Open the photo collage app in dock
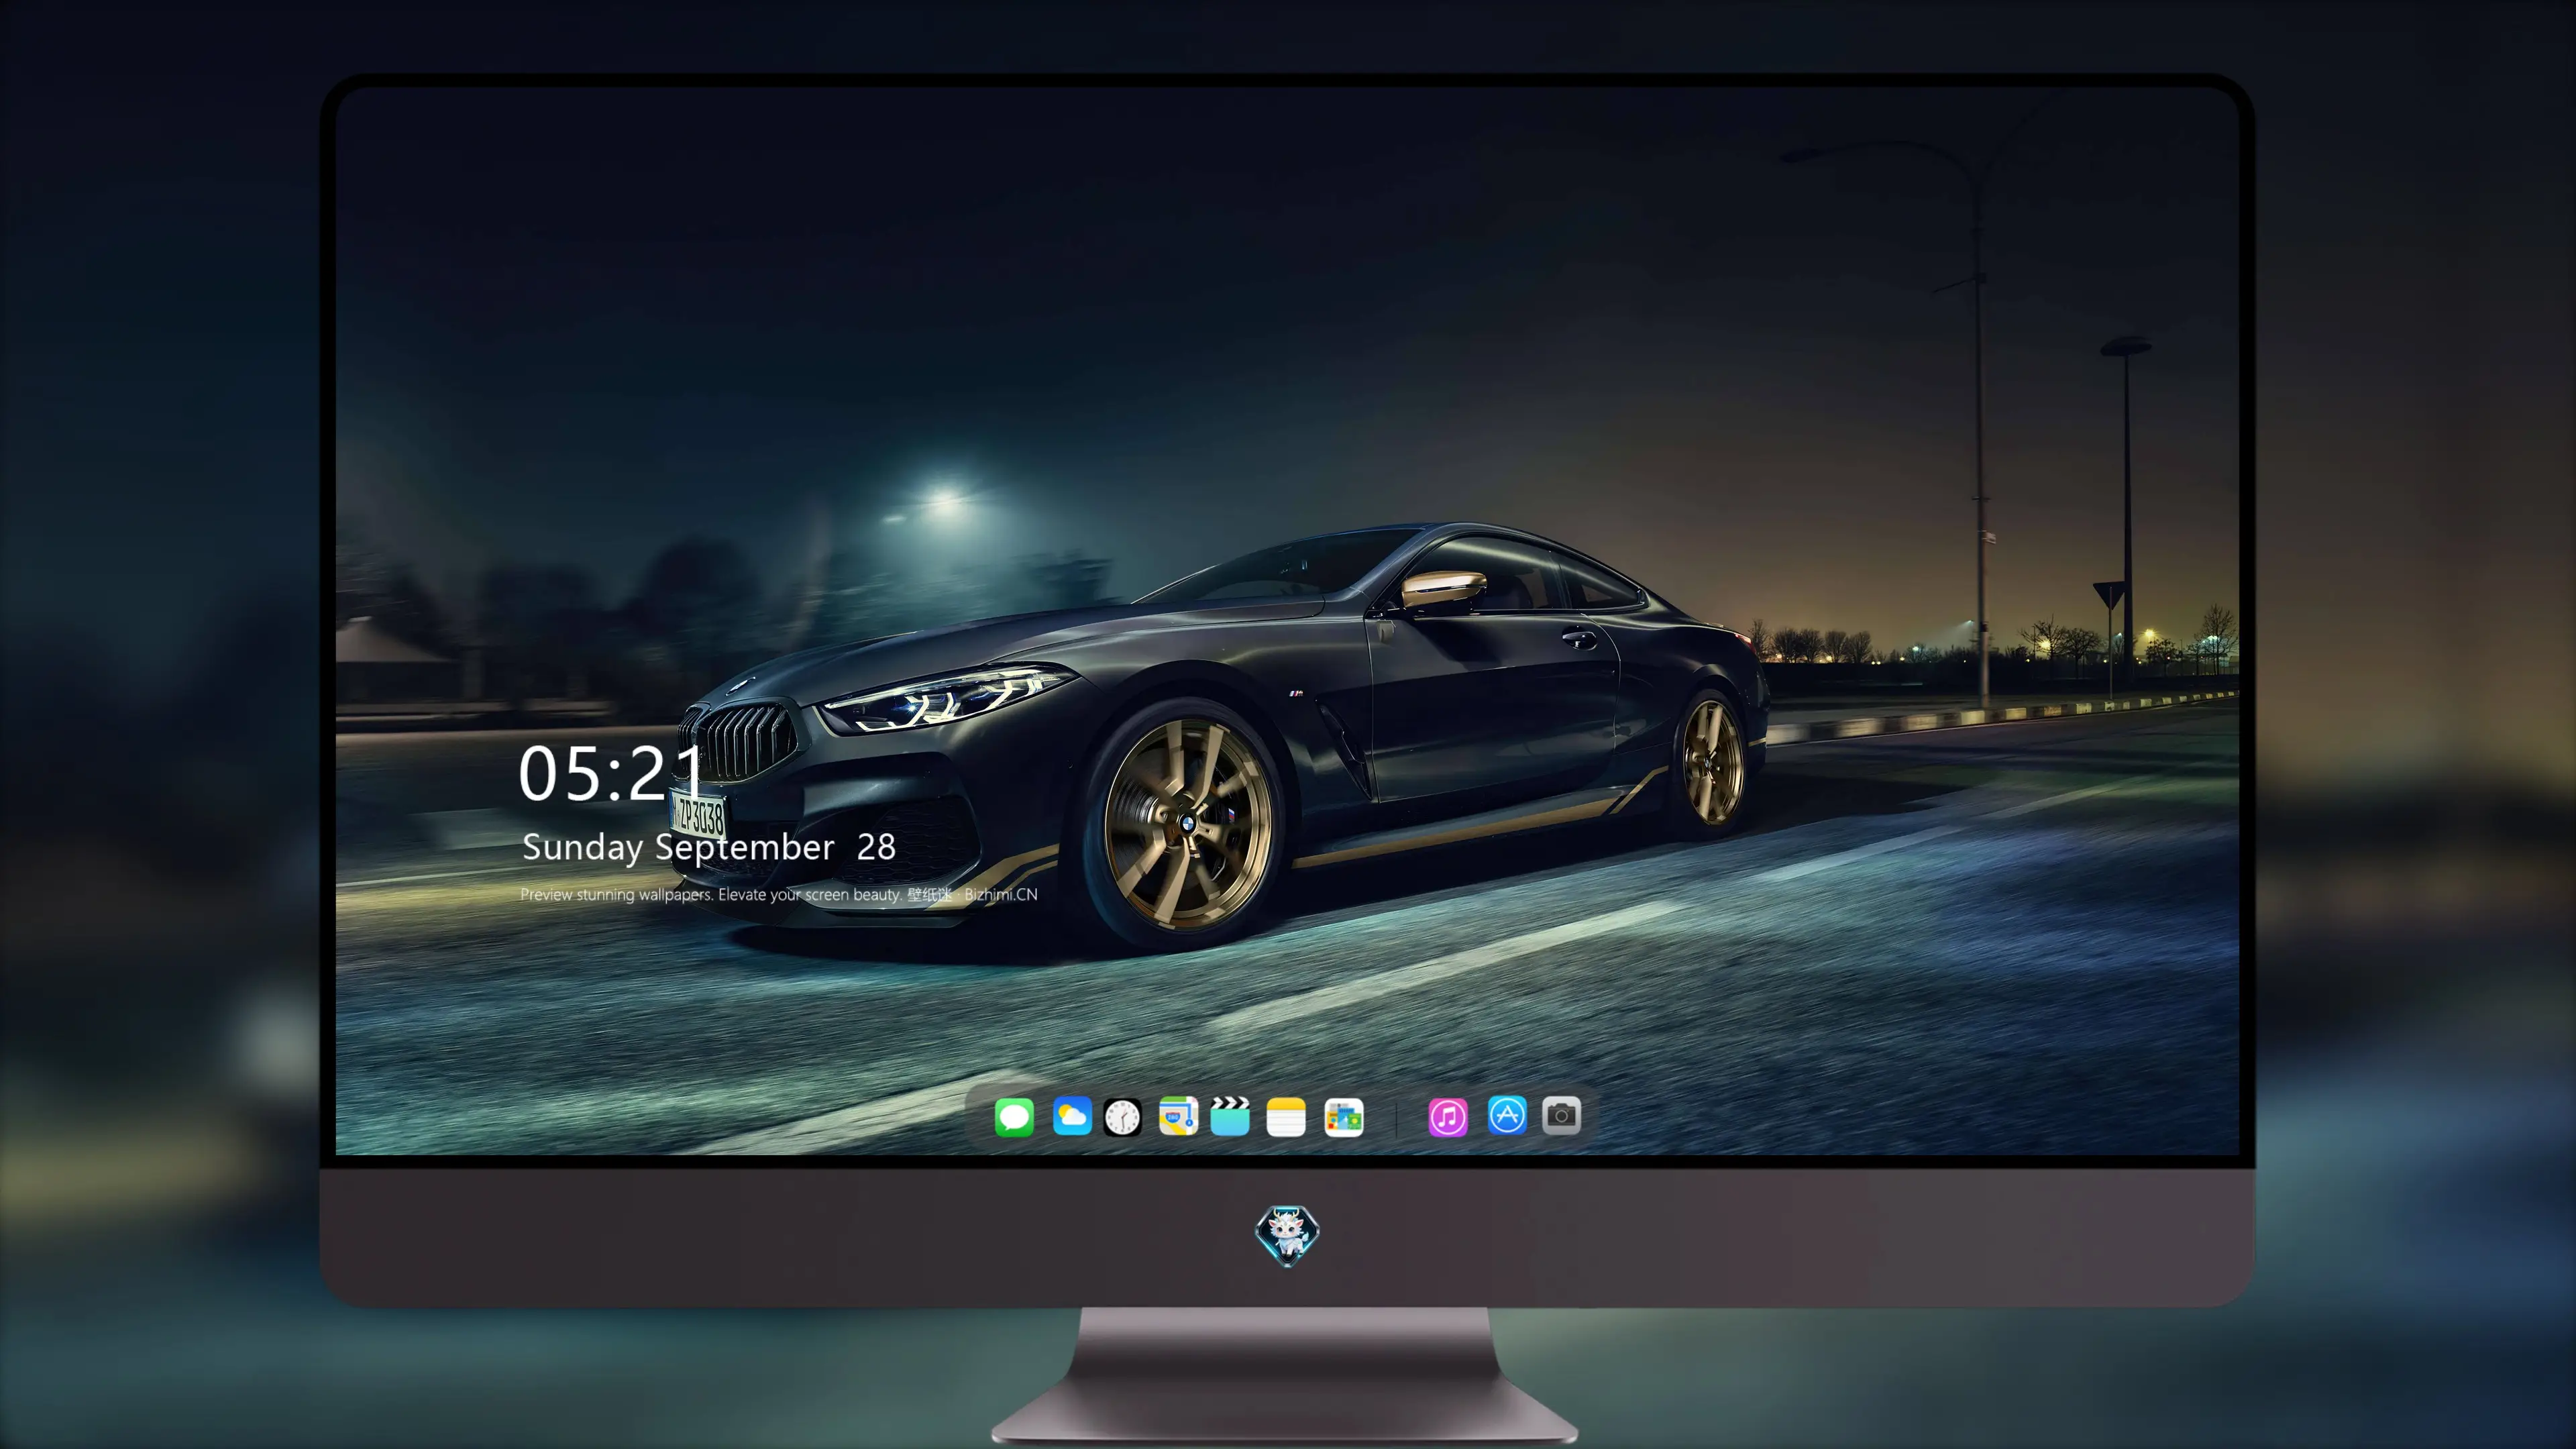The height and width of the screenshot is (1449, 2576). click(x=1344, y=1117)
